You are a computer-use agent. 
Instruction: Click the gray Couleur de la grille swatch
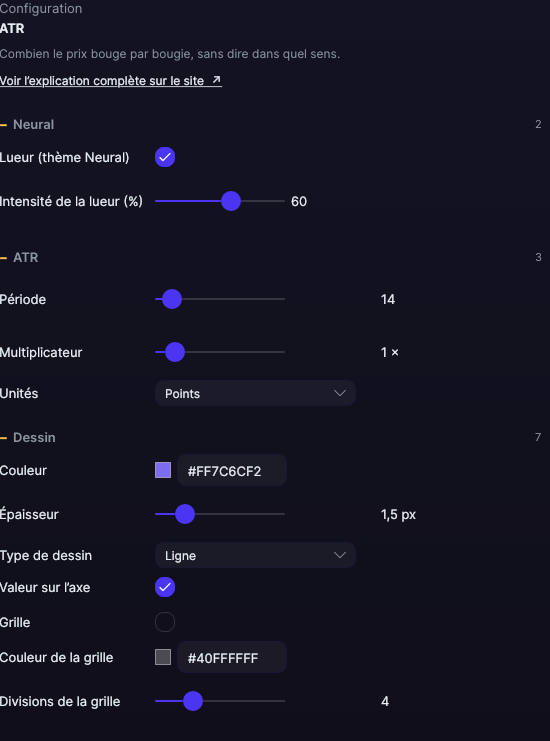coord(163,657)
